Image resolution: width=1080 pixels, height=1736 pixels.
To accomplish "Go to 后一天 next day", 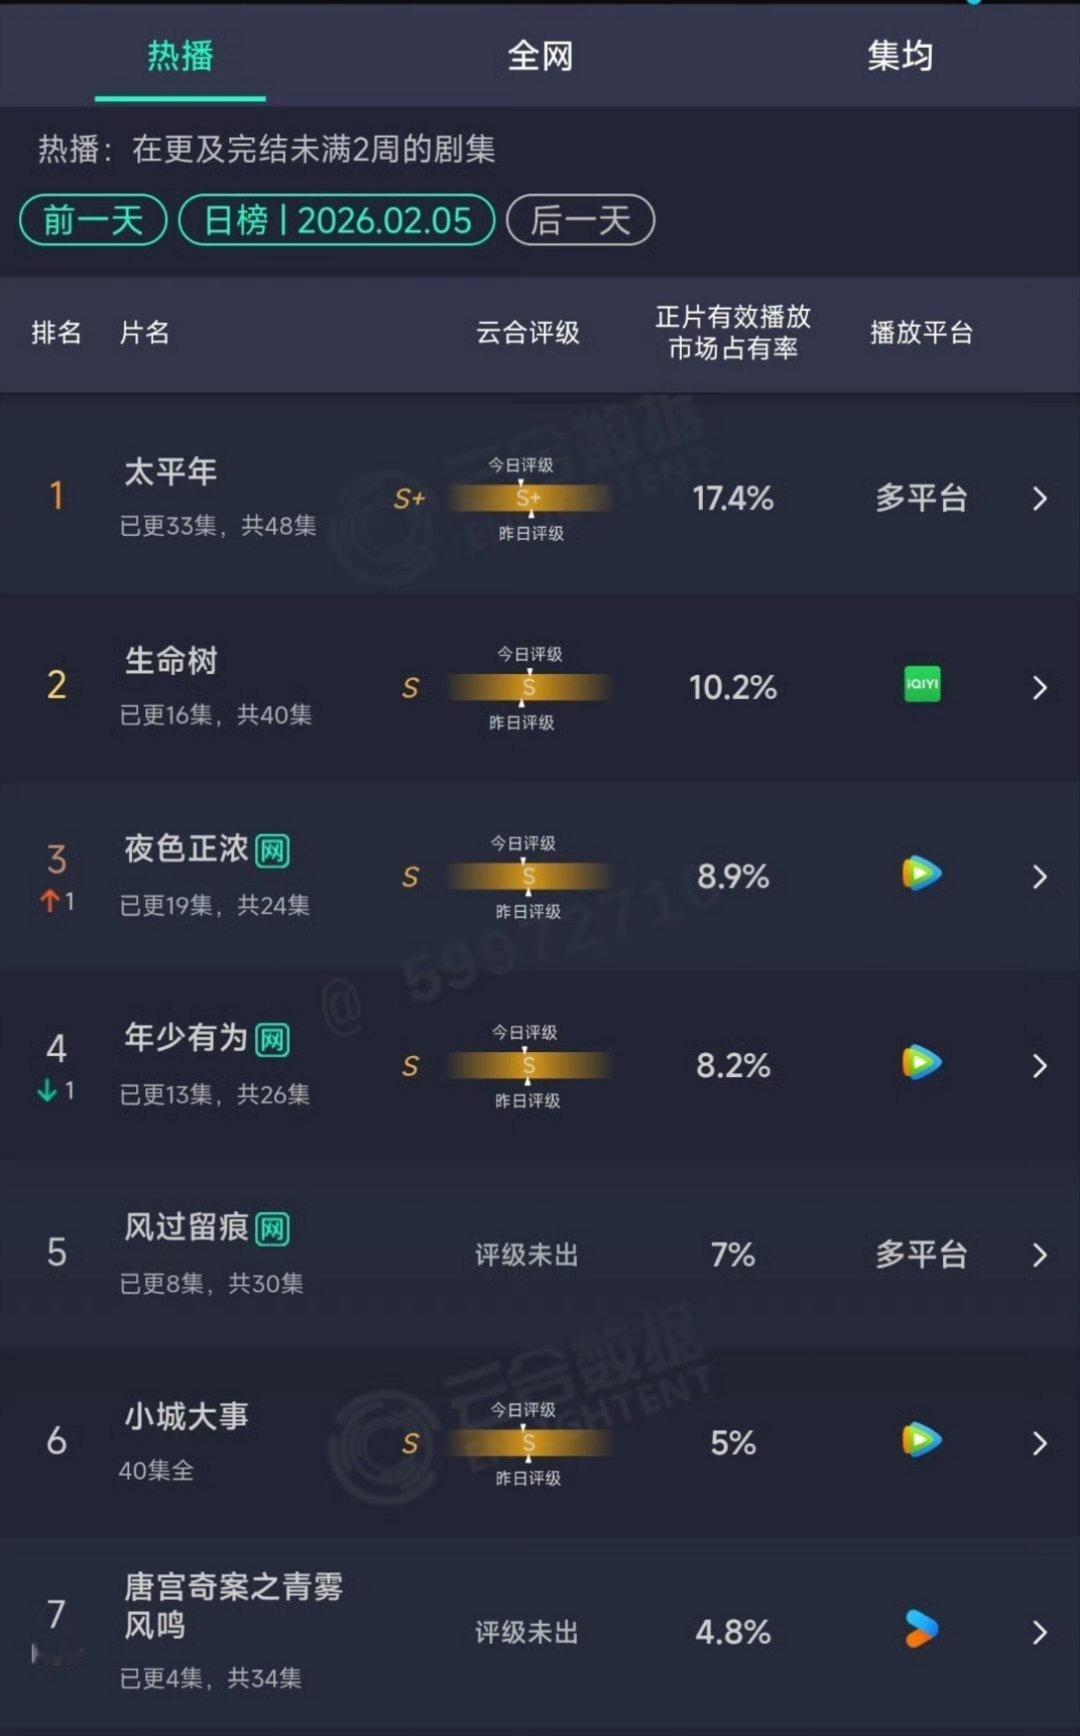I will [581, 220].
